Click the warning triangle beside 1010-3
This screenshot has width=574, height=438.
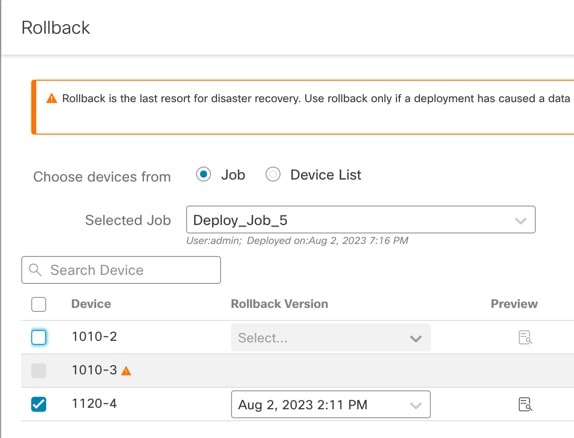point(126,371)
